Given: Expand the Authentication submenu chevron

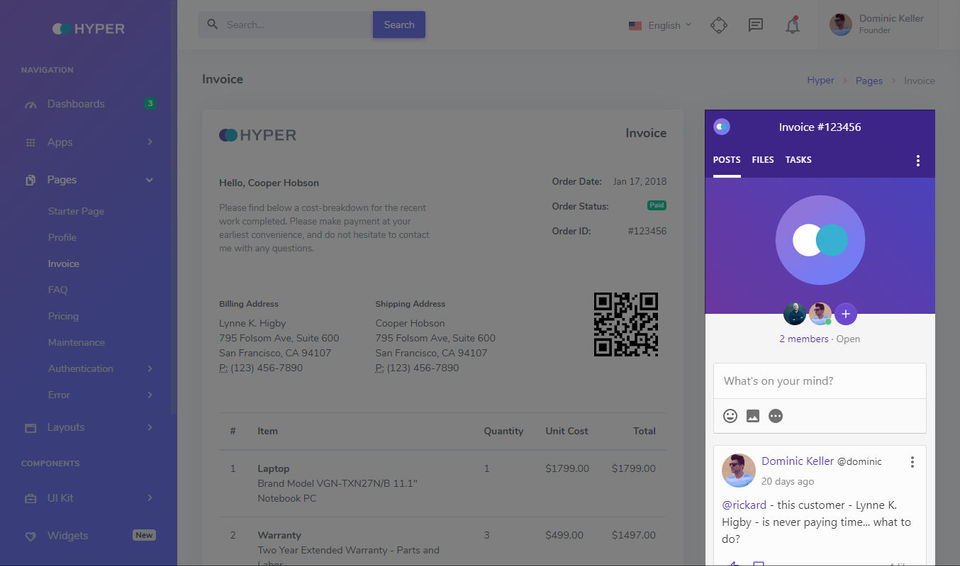Looking at the screenshot, I should click(x=150, y=369).
